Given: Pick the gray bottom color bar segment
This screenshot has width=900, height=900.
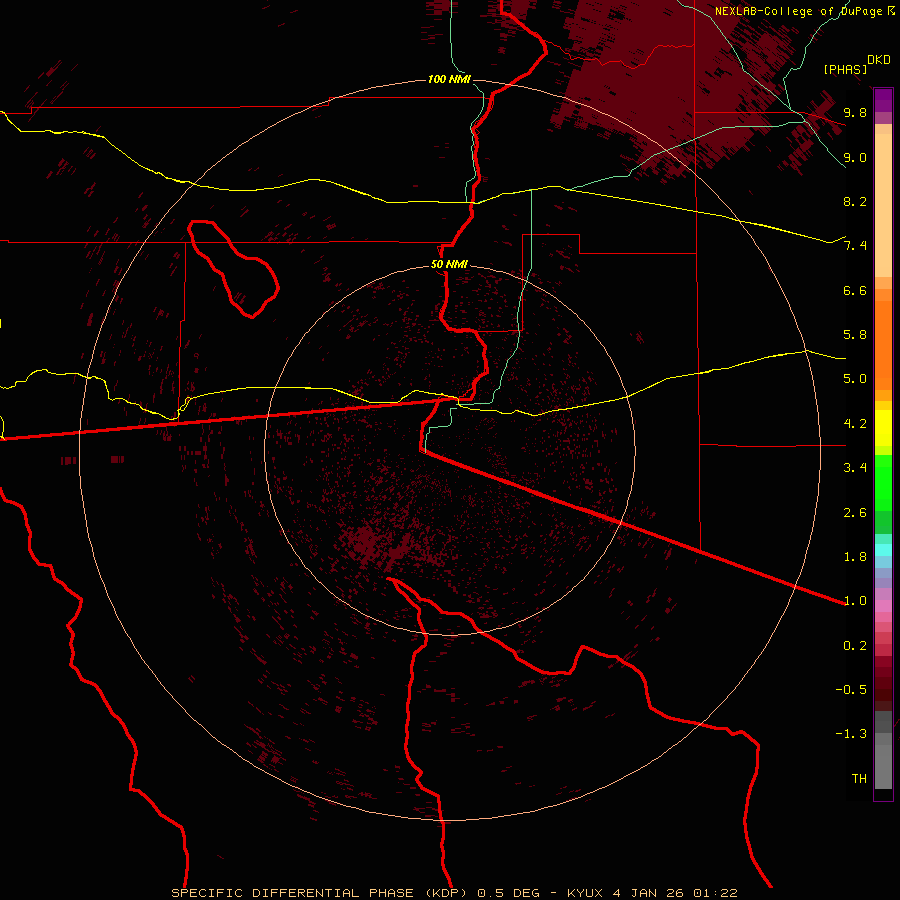Looking at the screenshot, I should point(883,768).
